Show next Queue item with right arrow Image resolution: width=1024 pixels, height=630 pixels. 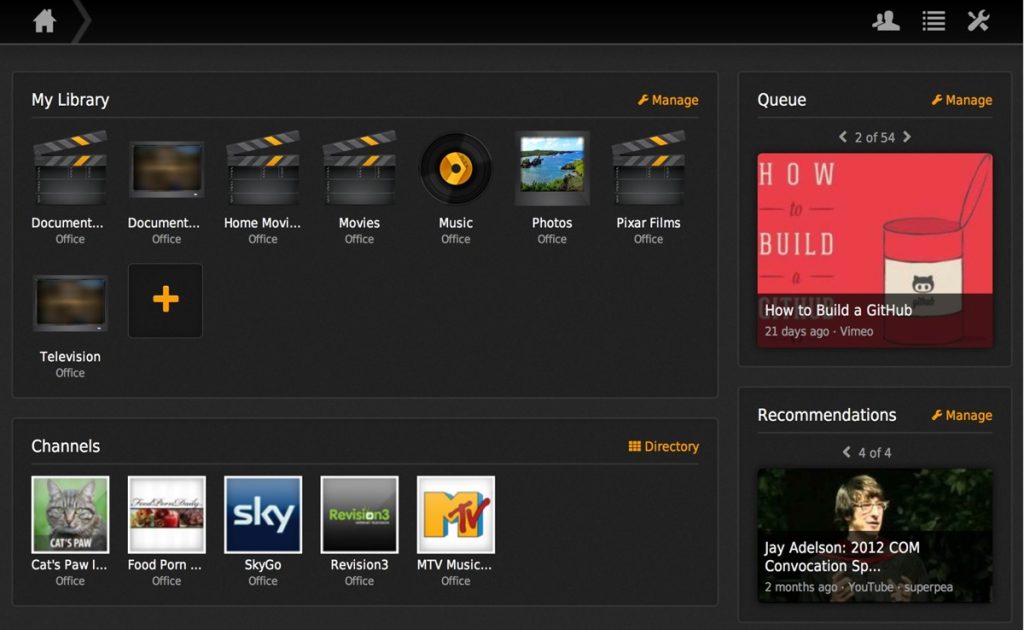(x=907, y=137)
